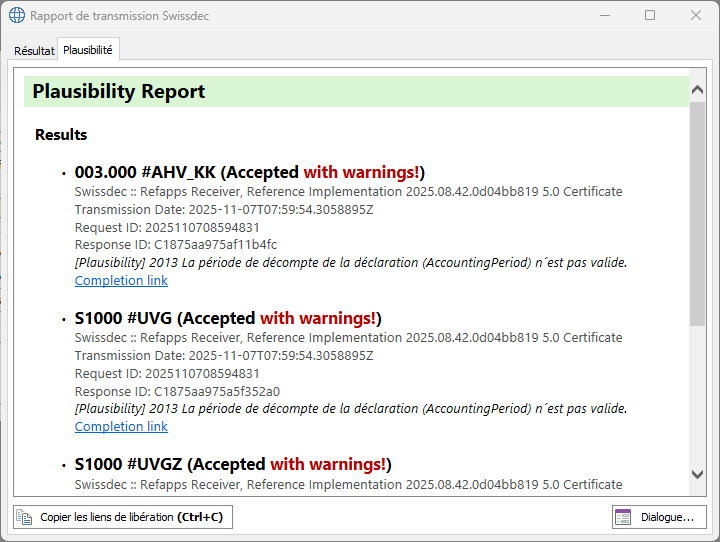Click the scrollbar up arrow

point(697,90)
